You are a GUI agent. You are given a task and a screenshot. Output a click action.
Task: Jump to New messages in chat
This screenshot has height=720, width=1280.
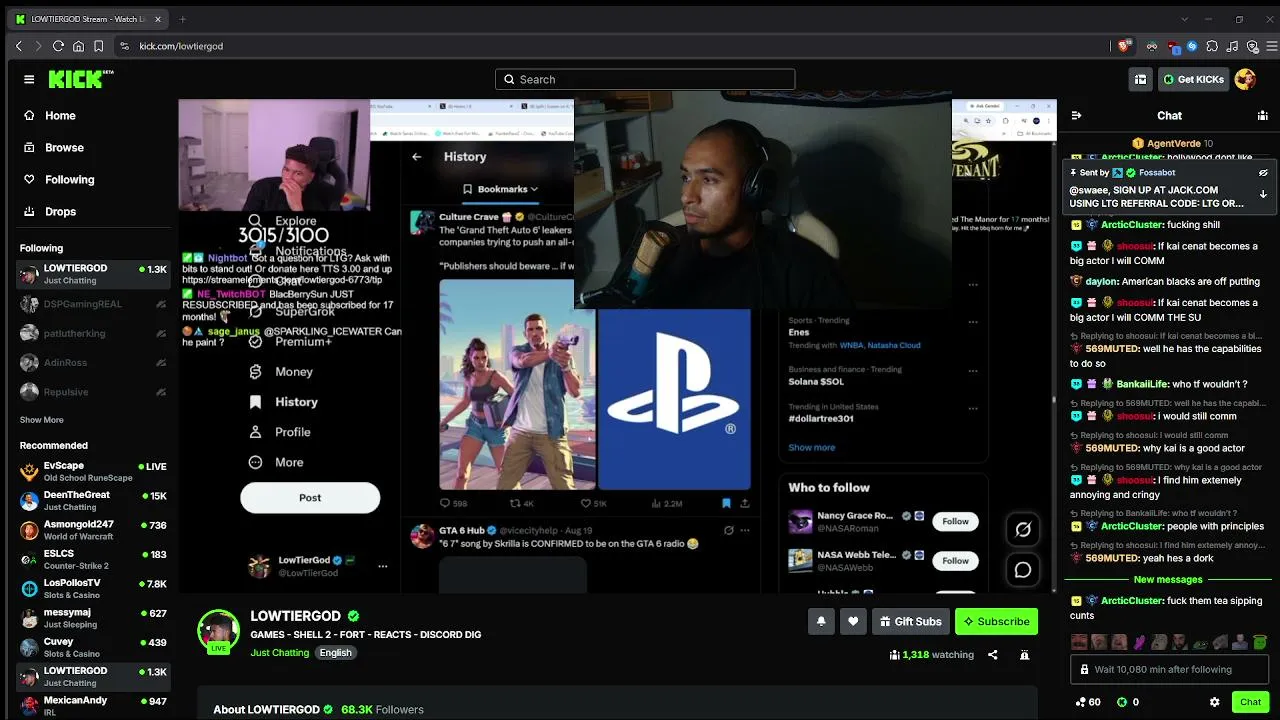click(1167, 580)
